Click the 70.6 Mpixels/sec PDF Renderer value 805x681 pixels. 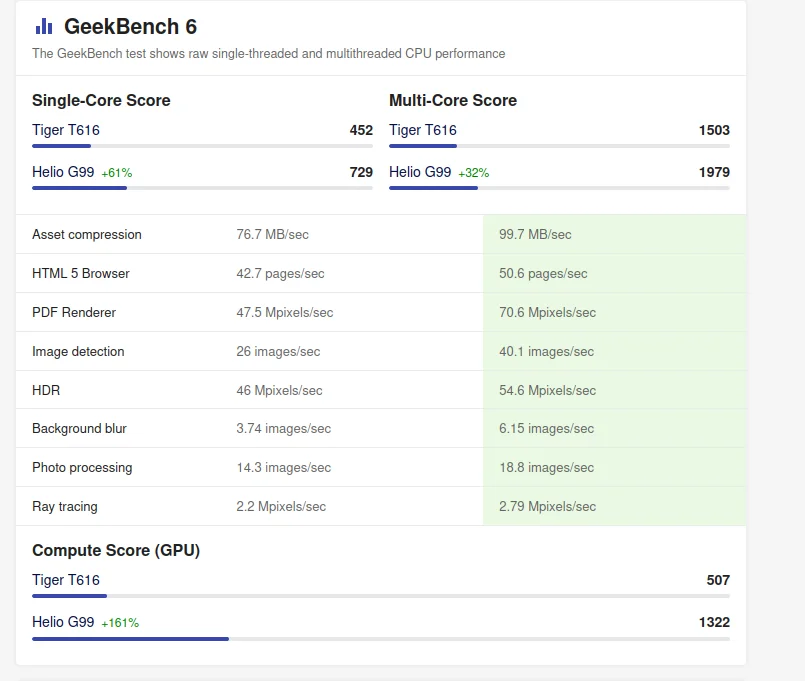tap(547, 313)
